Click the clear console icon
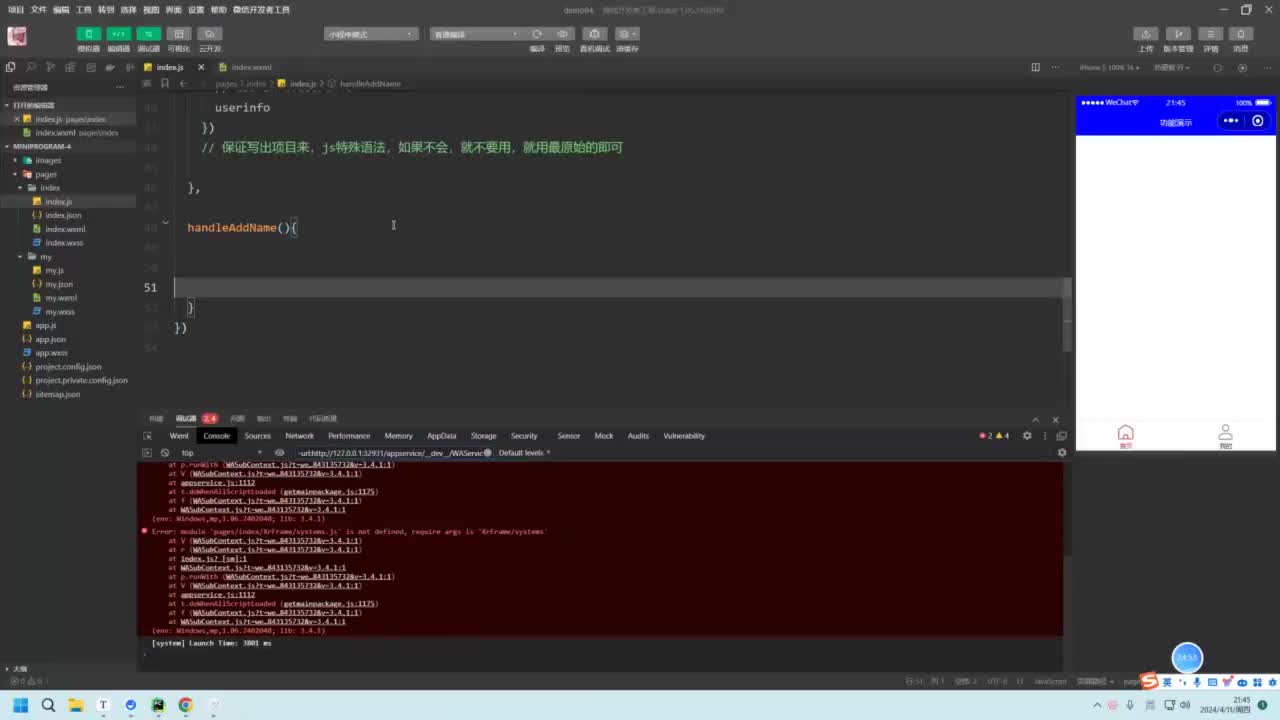The height and width of the screenshot is (720, 1280). coord(165,453)
